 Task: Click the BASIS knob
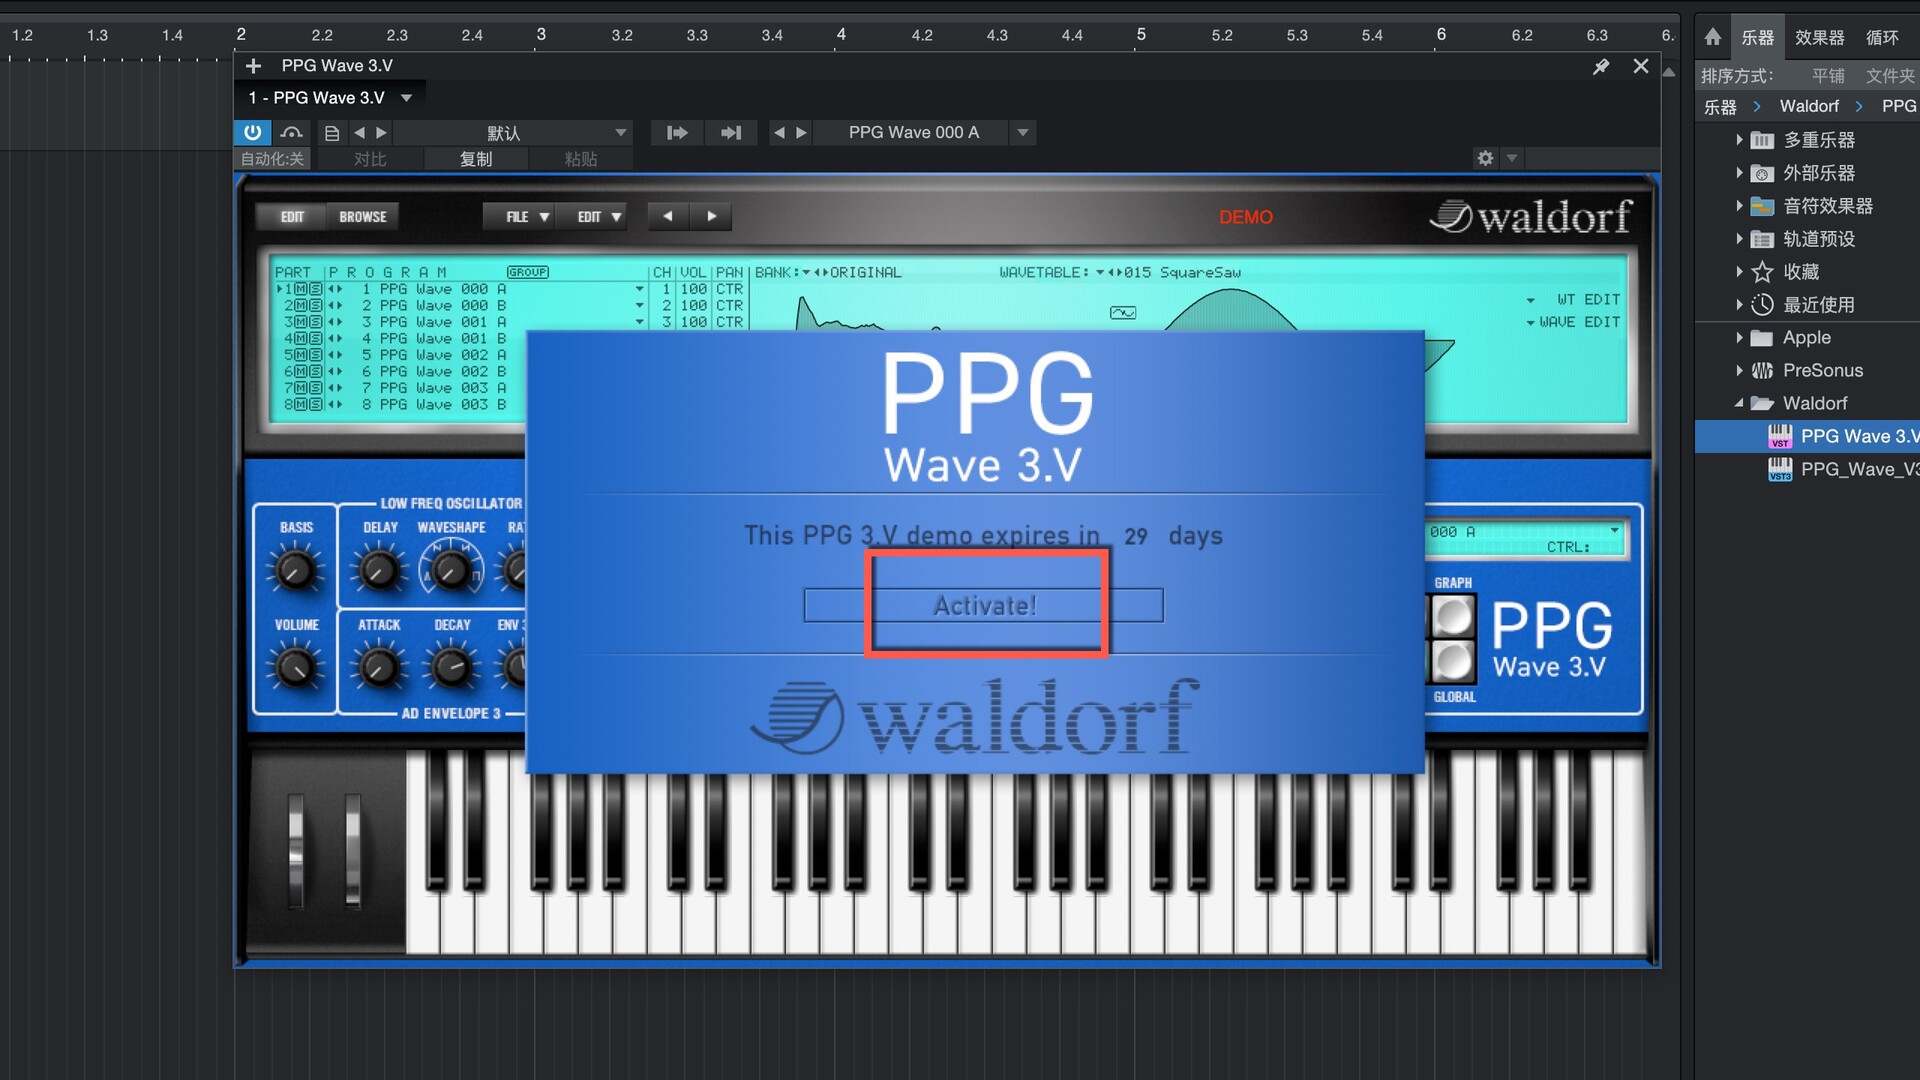[294, 570]
